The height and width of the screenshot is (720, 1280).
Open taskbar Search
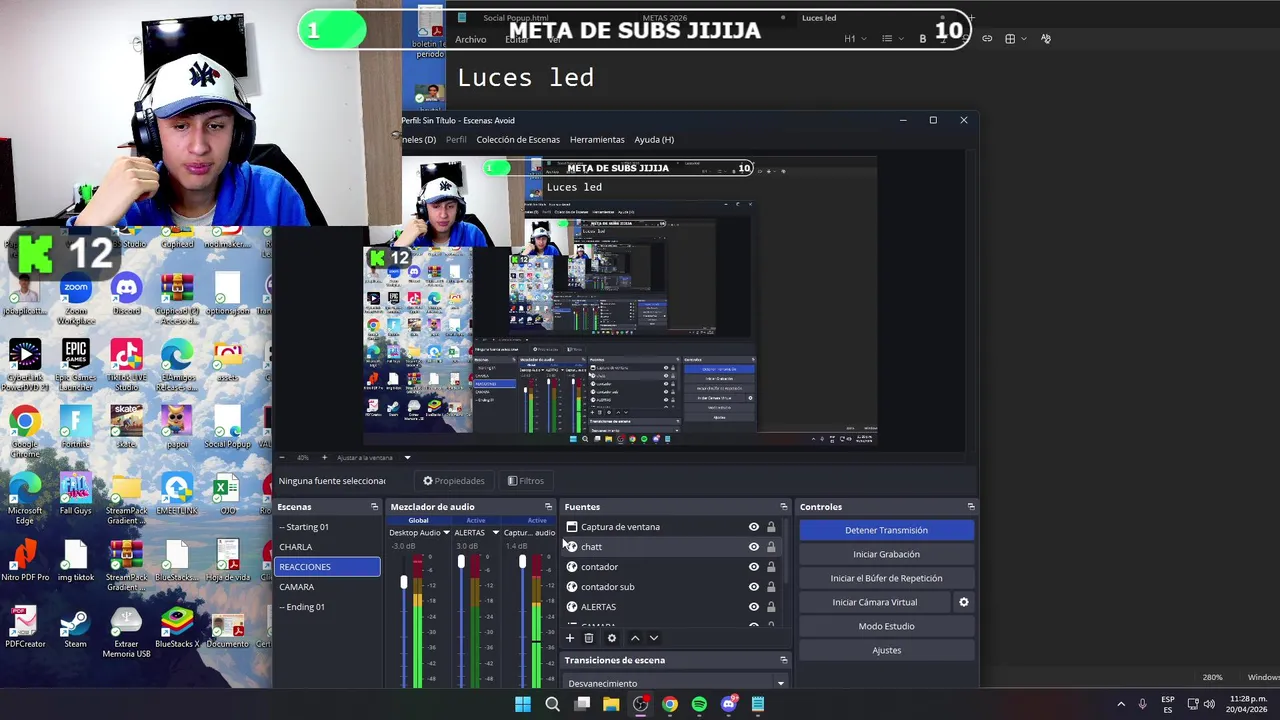(x=552, y=704)
